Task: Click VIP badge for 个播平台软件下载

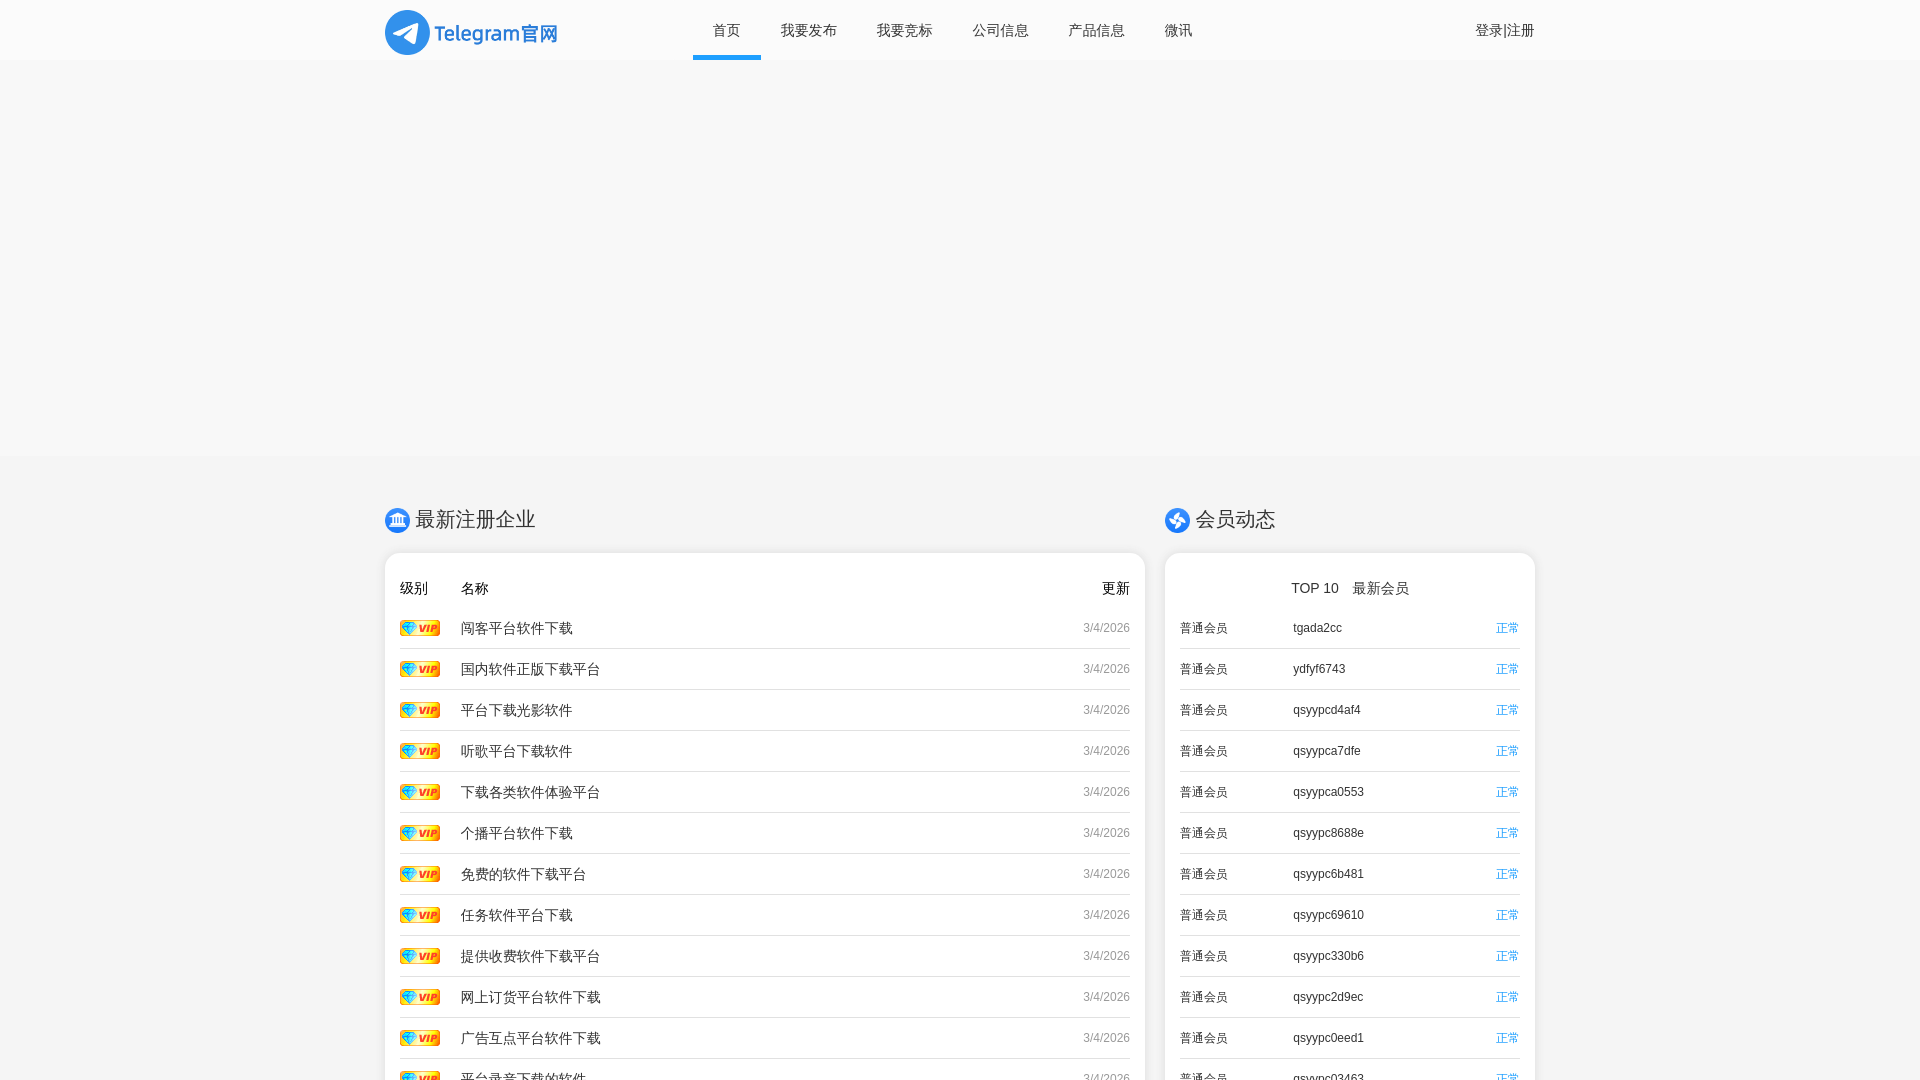Action: (420, 833)
